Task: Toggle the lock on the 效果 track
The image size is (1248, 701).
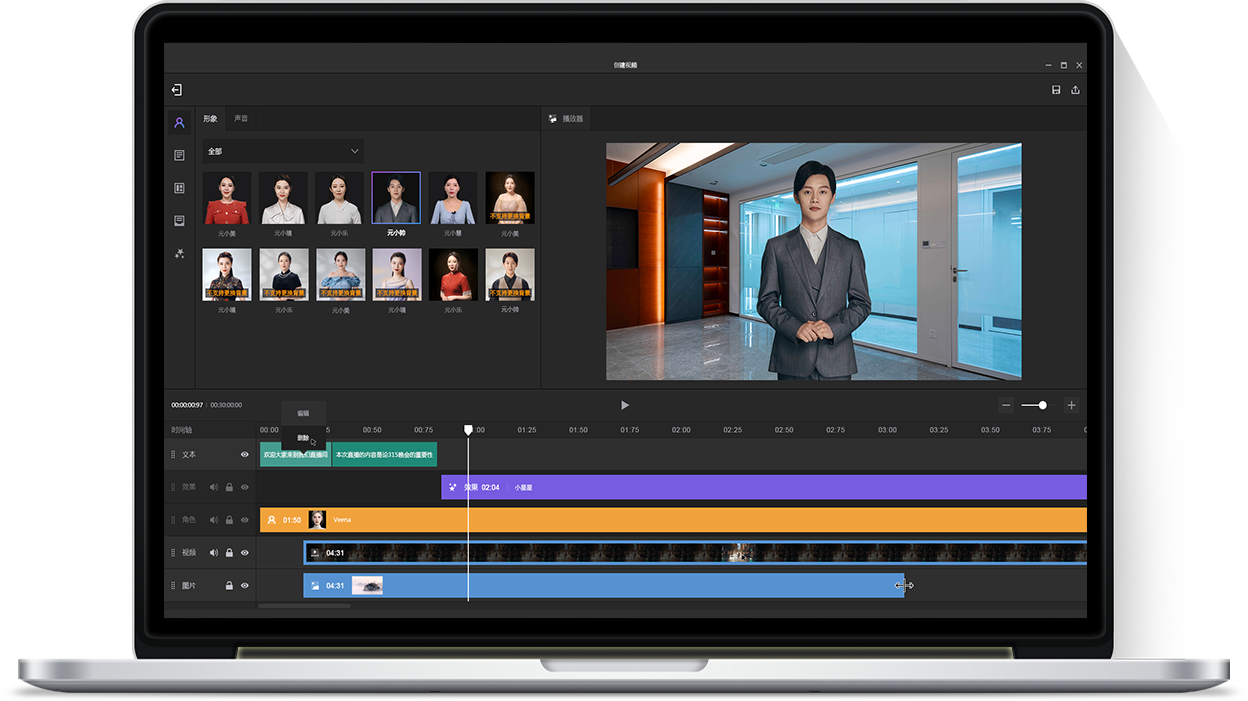Action: pos(229,487)
